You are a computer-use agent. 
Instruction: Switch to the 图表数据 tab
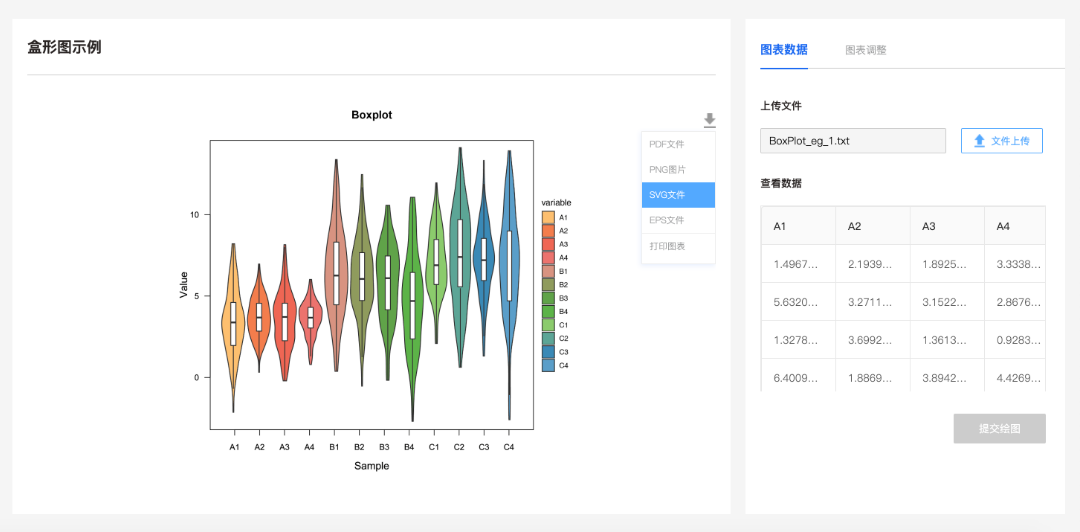click(784, 50)
